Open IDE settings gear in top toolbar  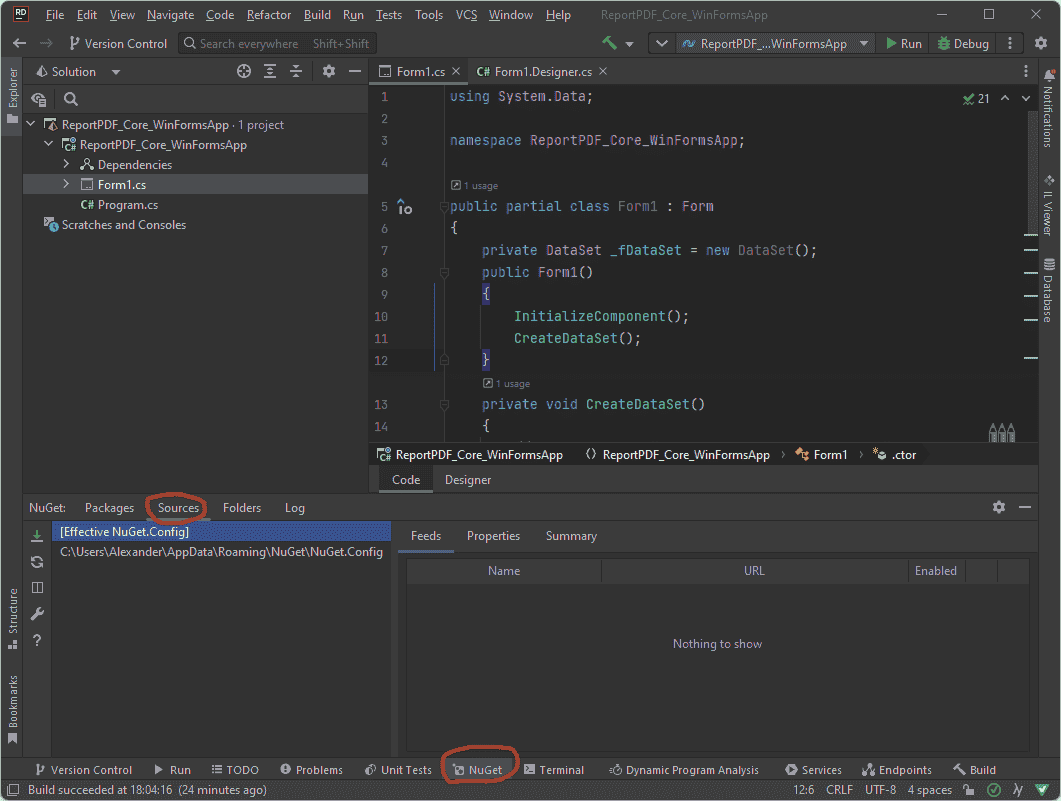tap(1041, 43)
